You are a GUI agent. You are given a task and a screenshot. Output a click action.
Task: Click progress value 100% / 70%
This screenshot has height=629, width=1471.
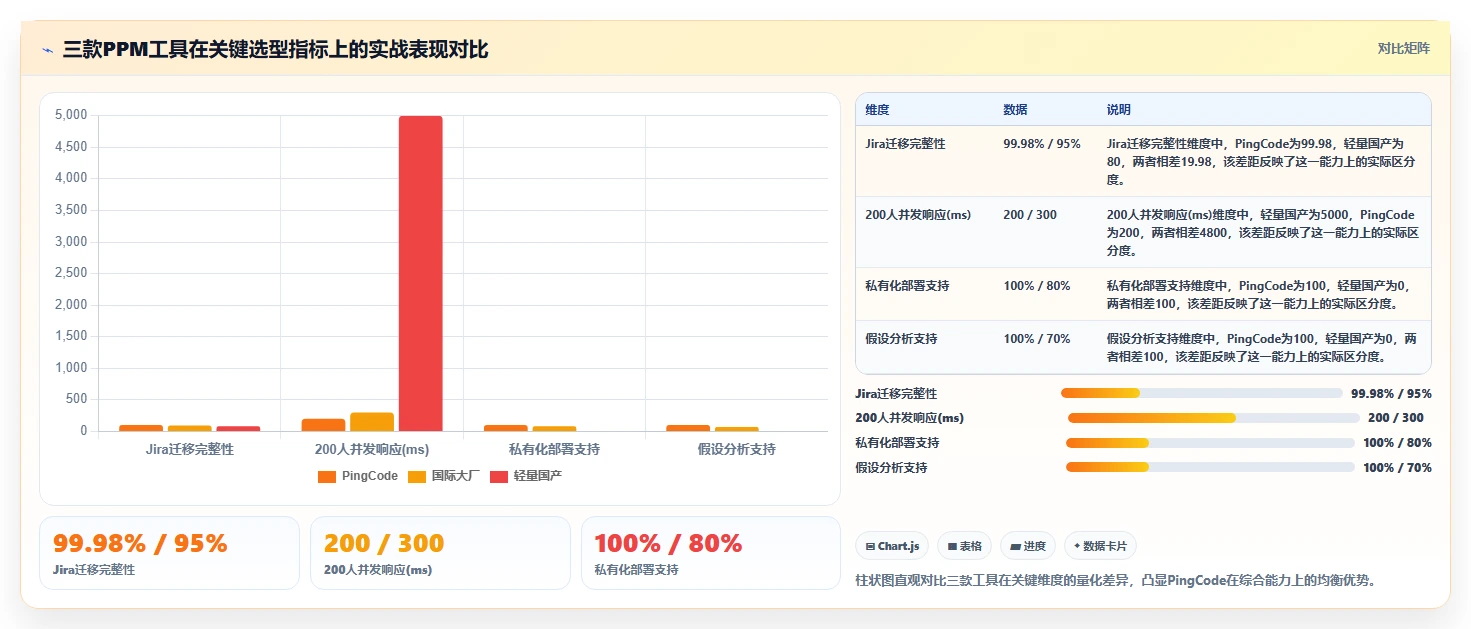(x=1397, y=468)
